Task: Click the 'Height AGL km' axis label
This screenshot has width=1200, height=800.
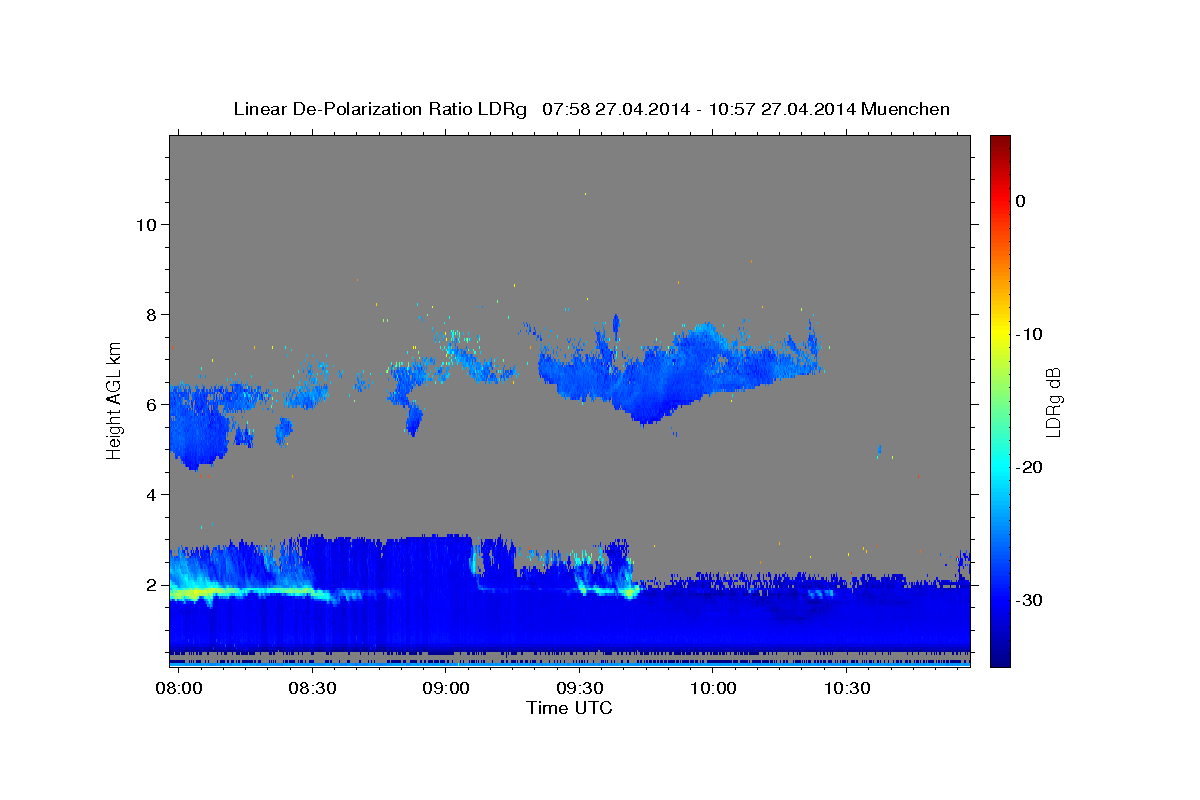Action: pyautogui.click(x=115, y=400)
